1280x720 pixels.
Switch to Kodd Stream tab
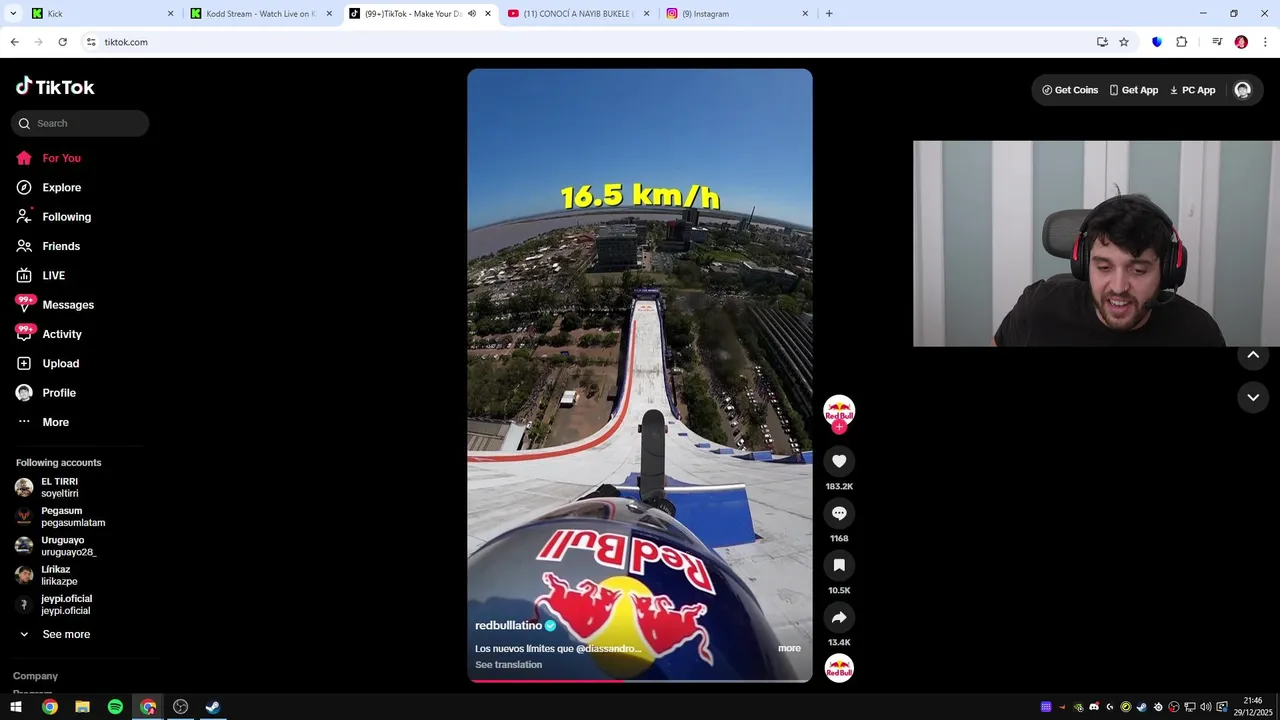[260, 14]
